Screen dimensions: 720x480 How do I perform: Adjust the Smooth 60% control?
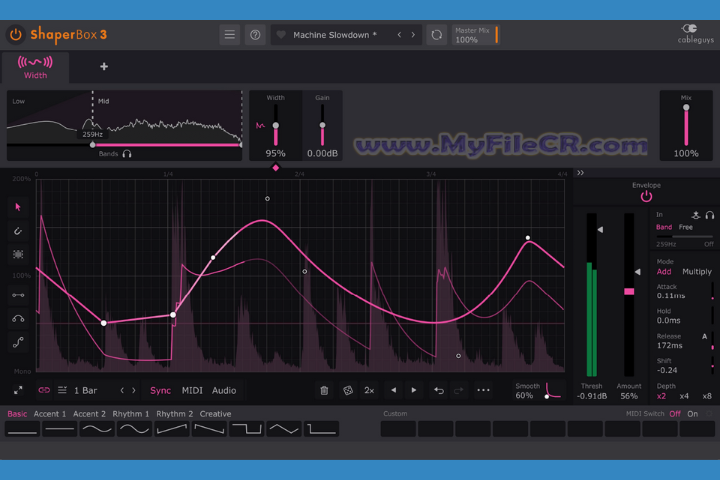(x=538, y=390)
